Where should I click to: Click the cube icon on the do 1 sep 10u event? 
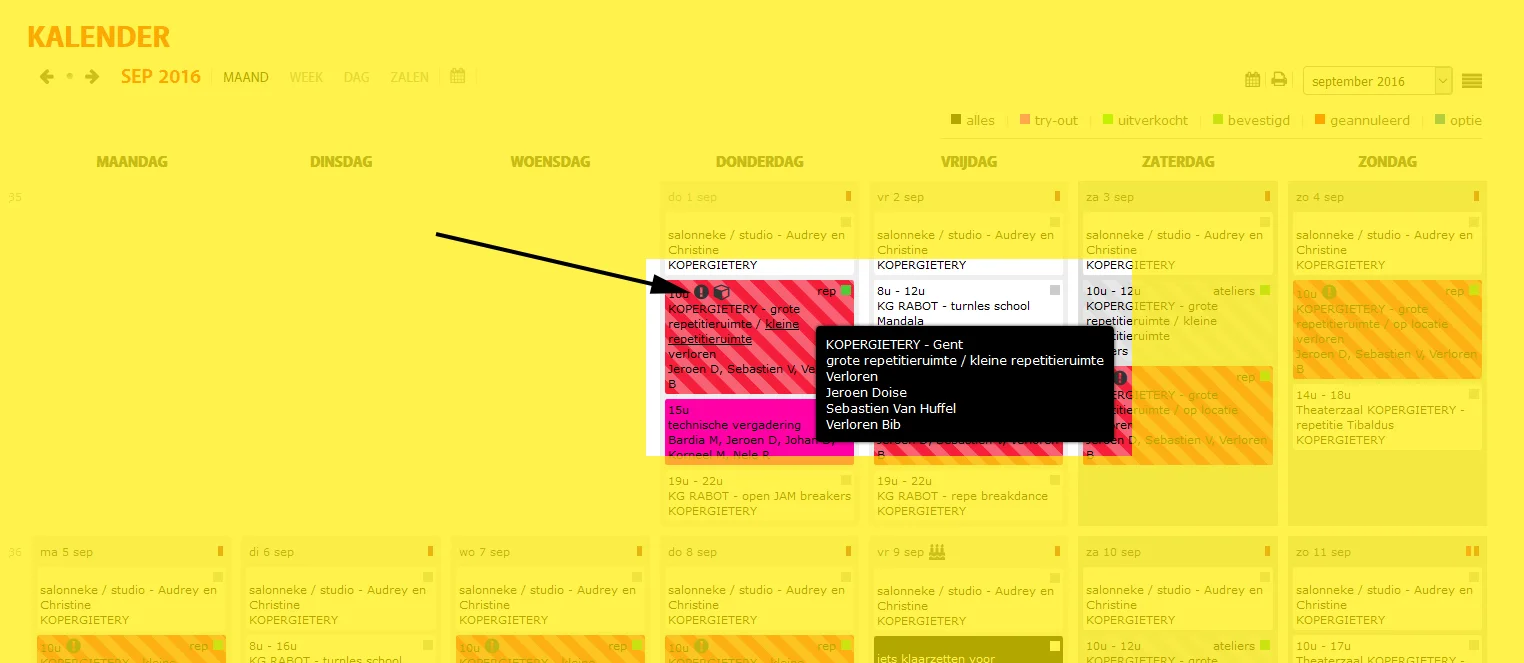(721, 292)
